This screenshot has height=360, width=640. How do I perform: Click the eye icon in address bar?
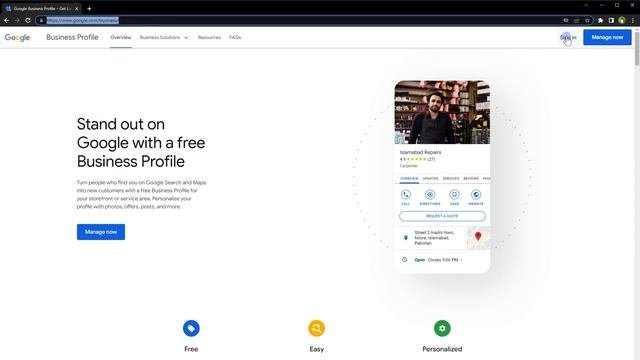566,20
